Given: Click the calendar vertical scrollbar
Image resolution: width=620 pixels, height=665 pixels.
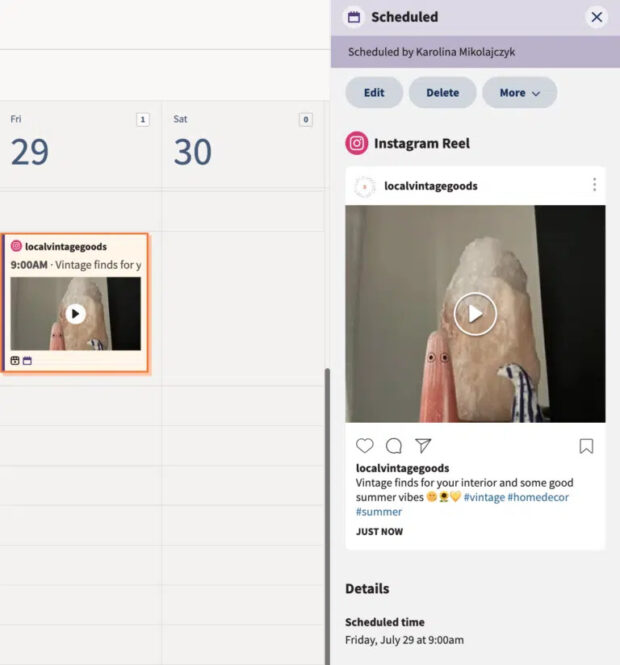Looking at the screenshot, I should coord(327,516).
